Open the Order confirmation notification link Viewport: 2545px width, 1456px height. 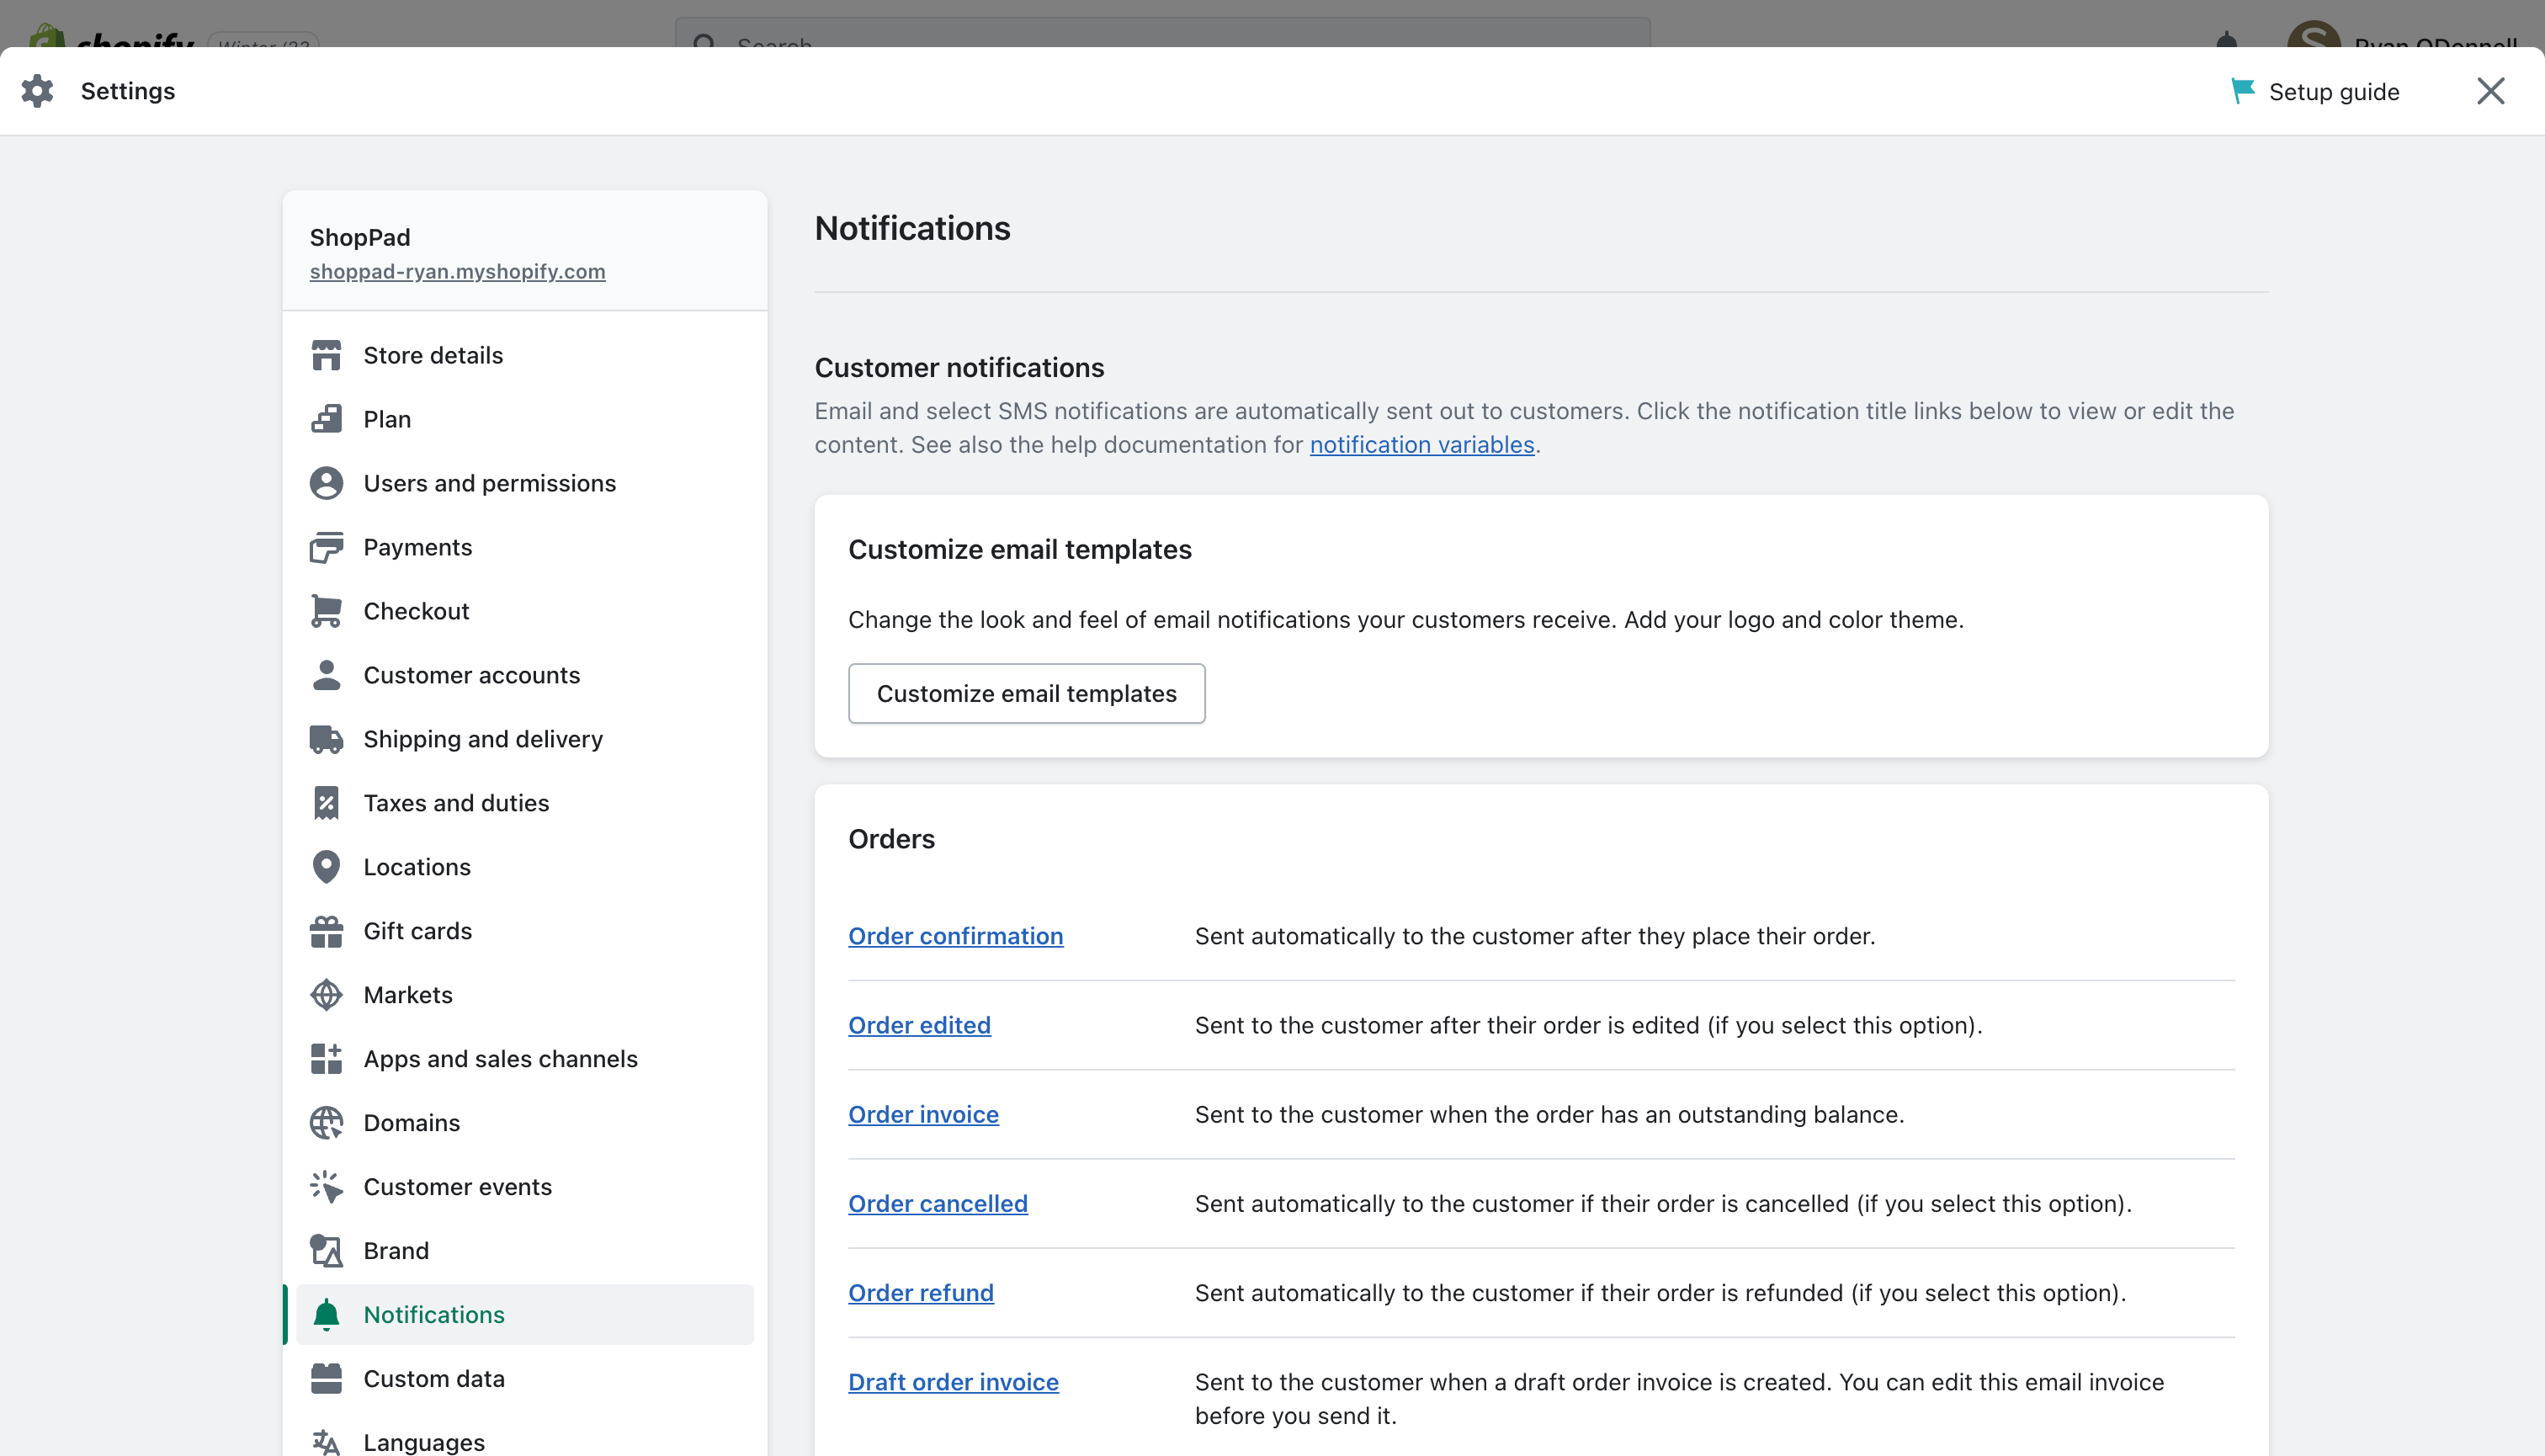954,935
